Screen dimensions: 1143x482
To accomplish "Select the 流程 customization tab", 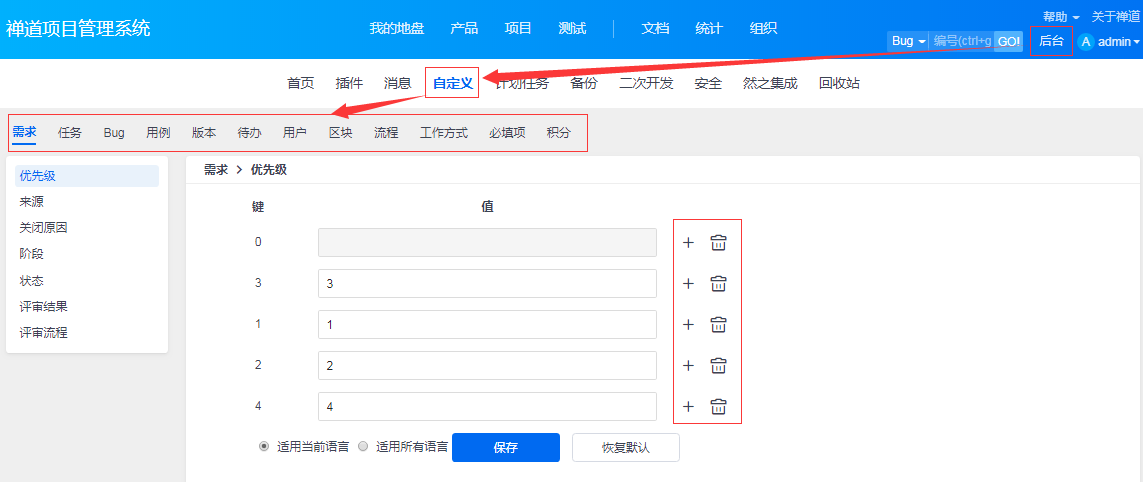I will (386, 133).
